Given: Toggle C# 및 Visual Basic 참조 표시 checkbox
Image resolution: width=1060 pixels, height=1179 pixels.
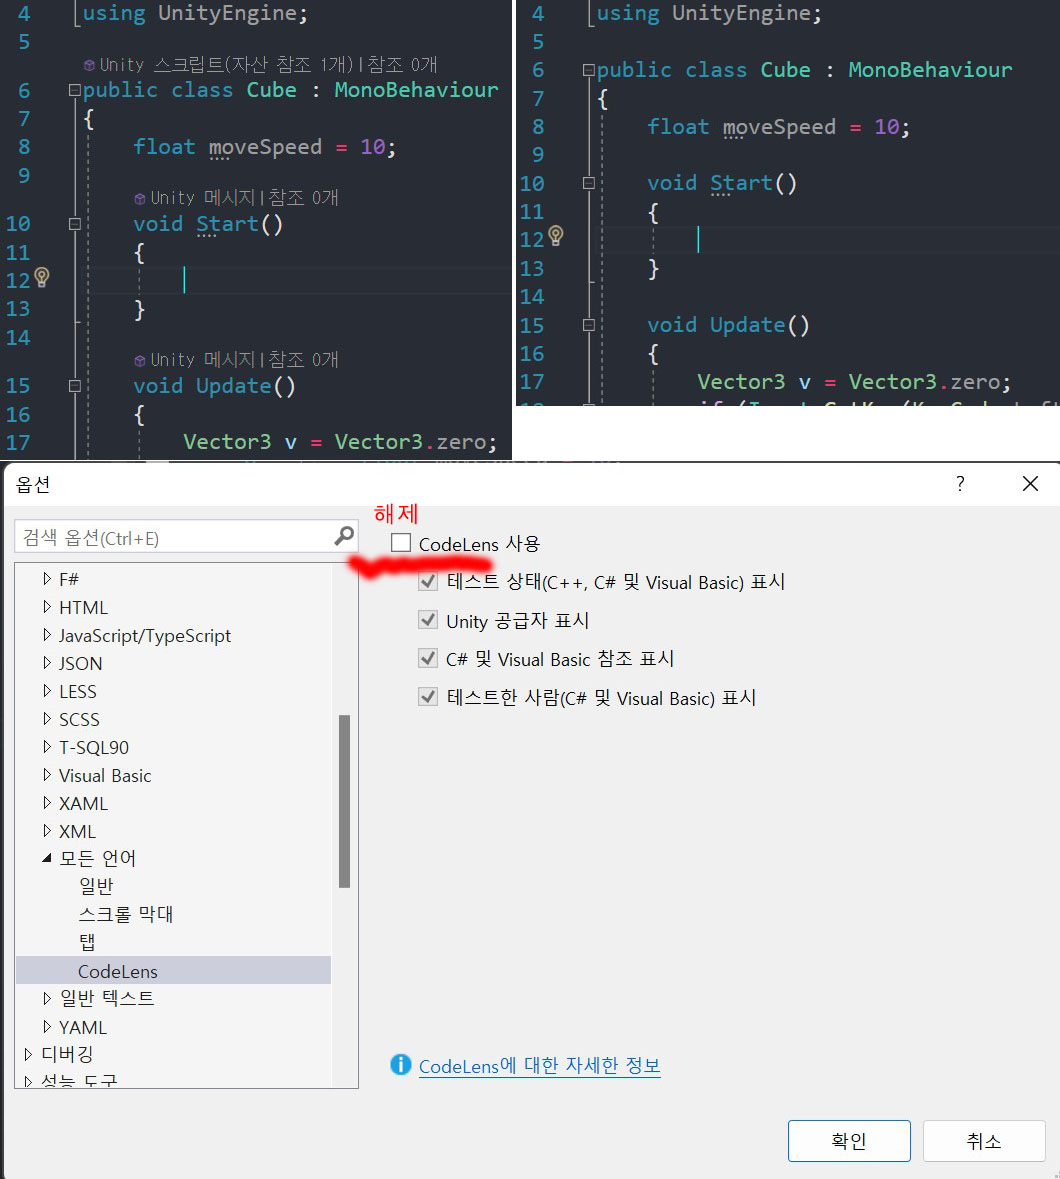Looking at the screenshot, I should [428, 659].
